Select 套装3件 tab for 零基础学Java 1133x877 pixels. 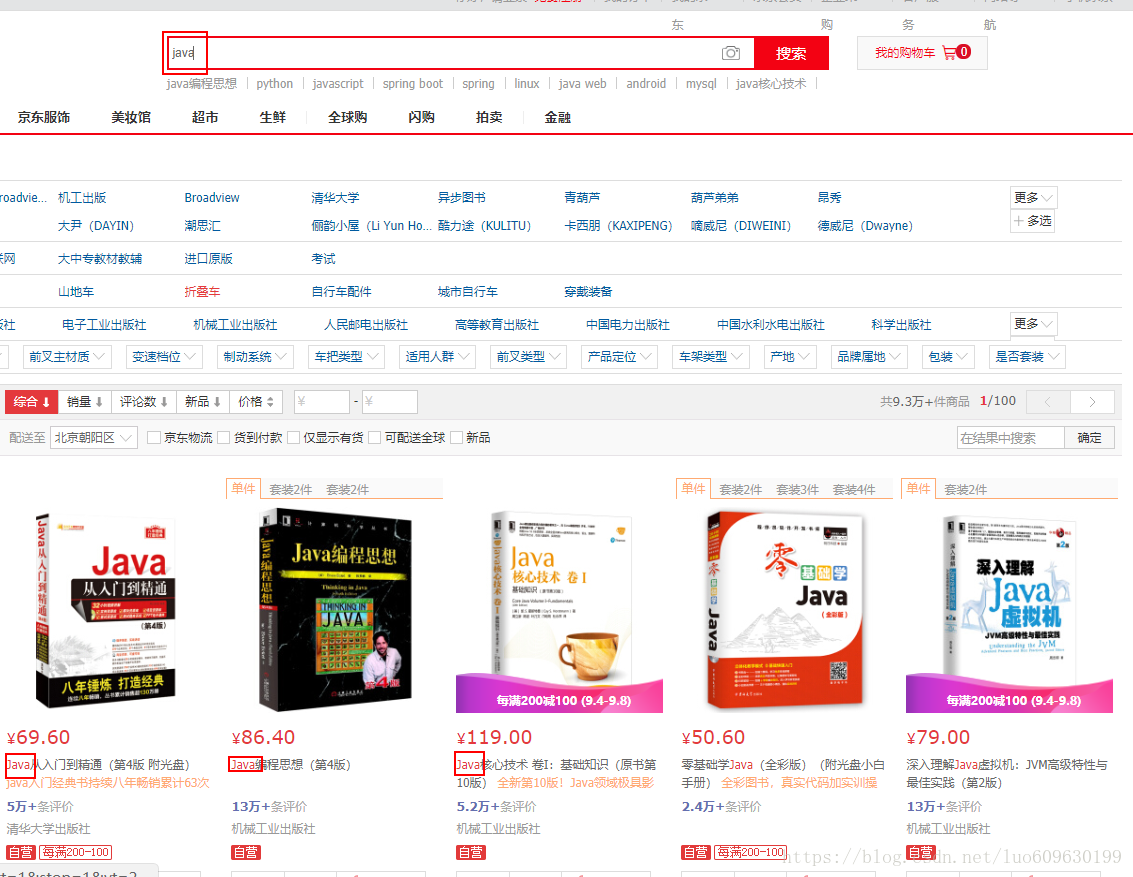pos(797,490)
